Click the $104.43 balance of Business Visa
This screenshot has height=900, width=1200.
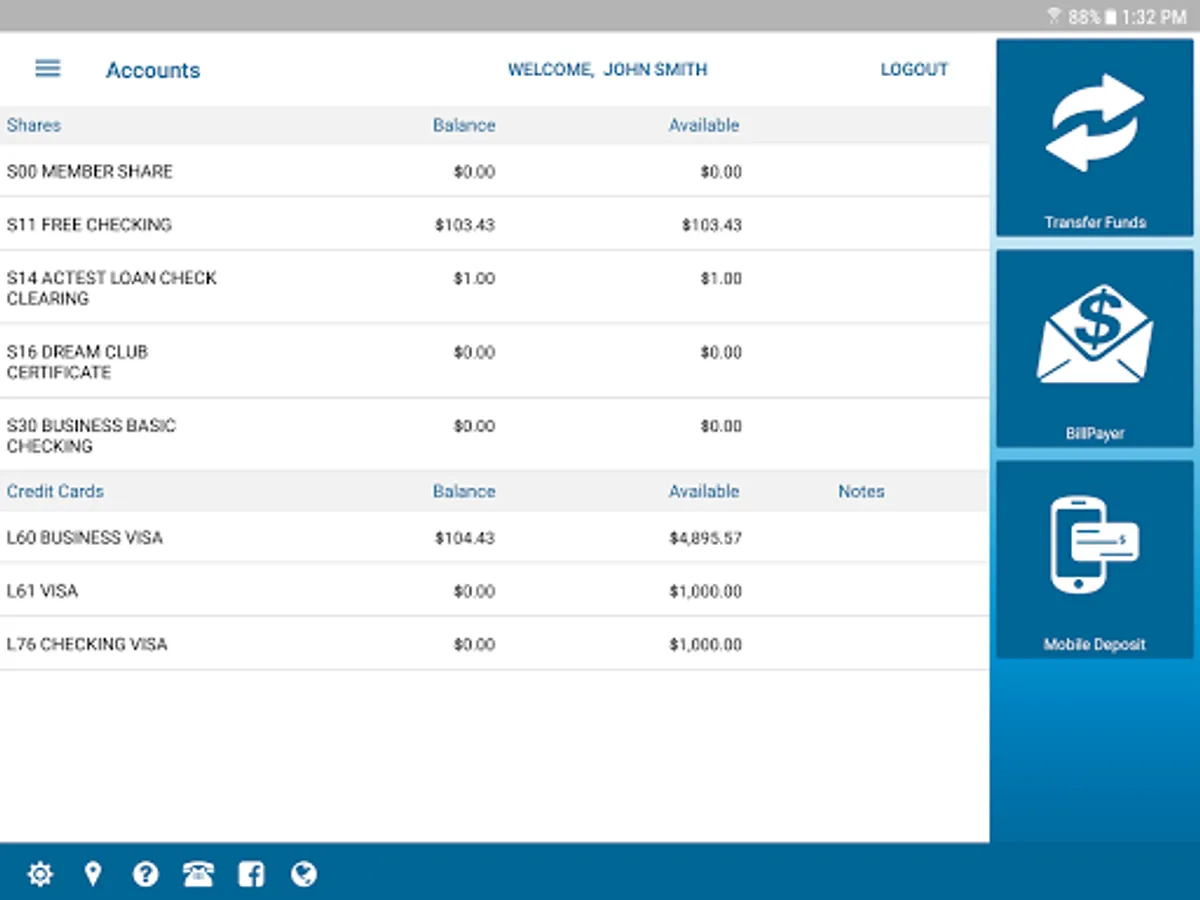click(x=465, y=538)
